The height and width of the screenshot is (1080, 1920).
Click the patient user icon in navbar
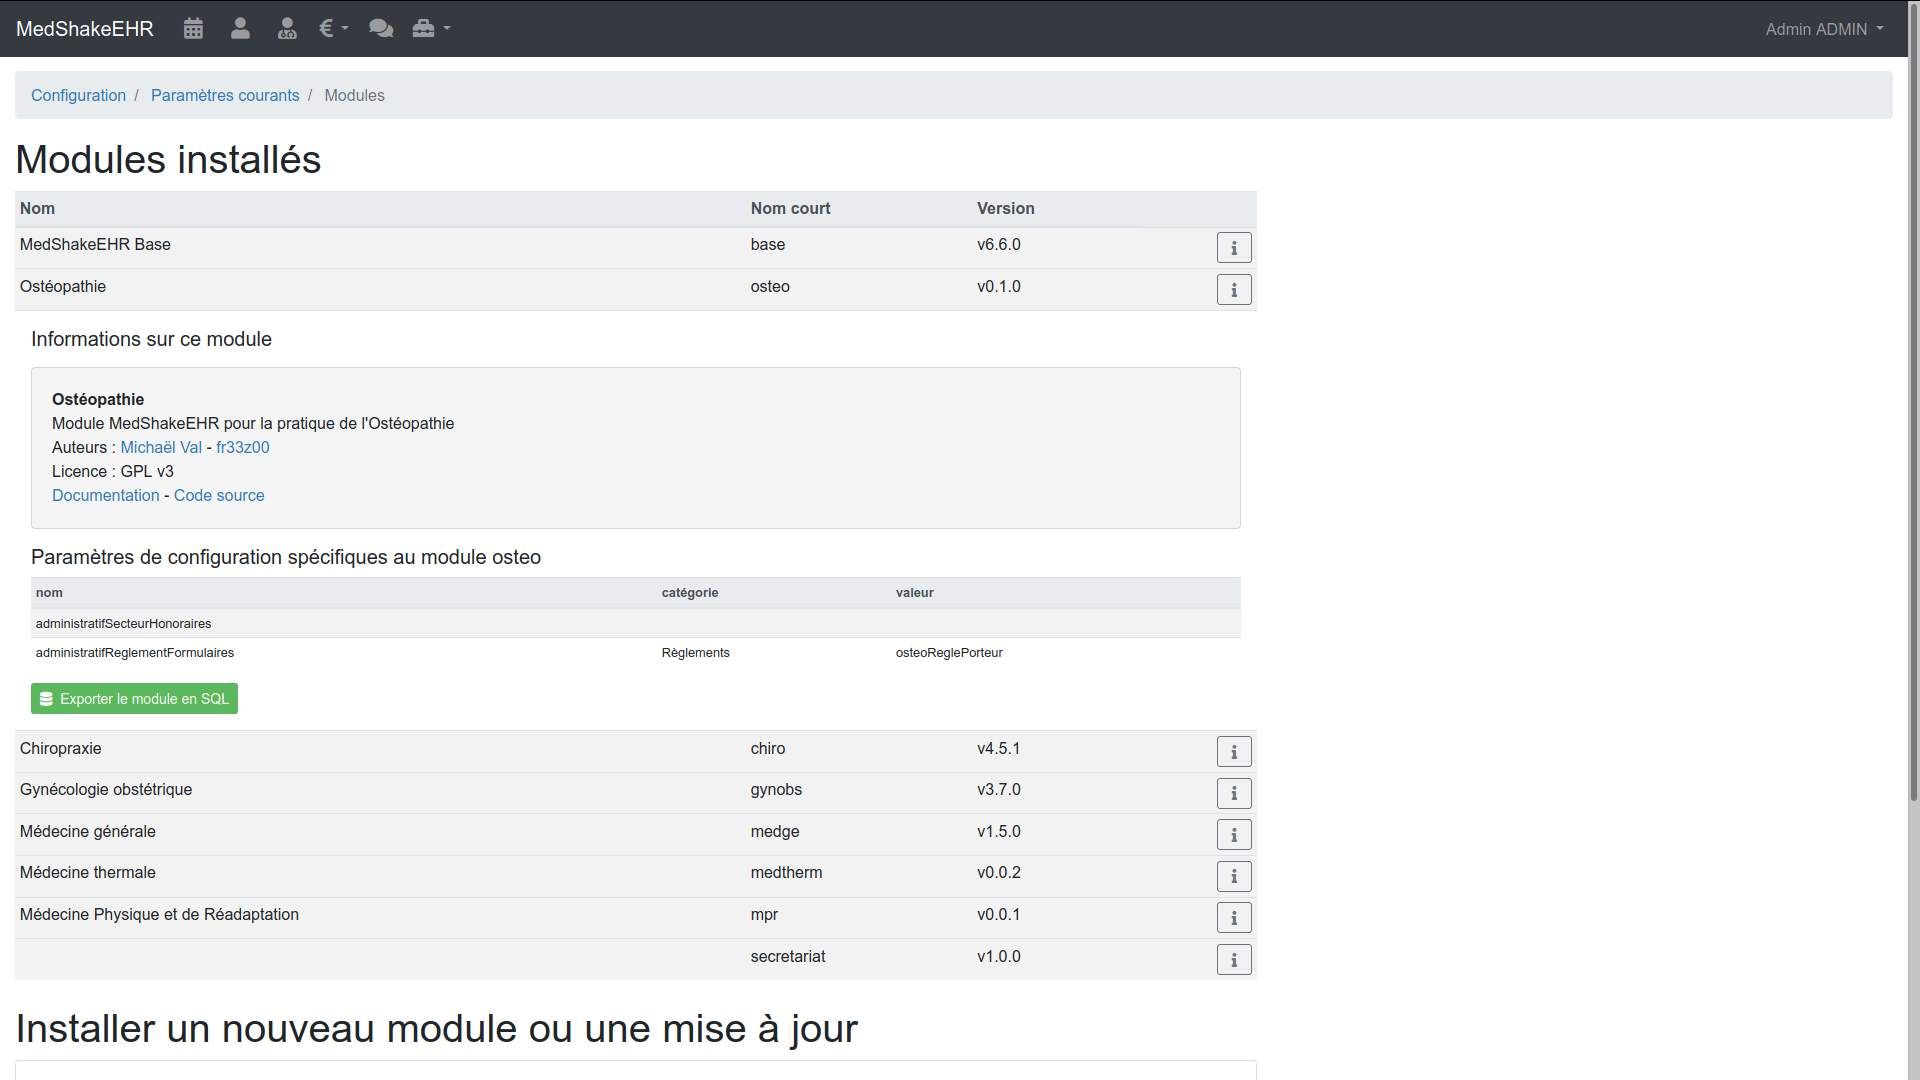(240, 29)
